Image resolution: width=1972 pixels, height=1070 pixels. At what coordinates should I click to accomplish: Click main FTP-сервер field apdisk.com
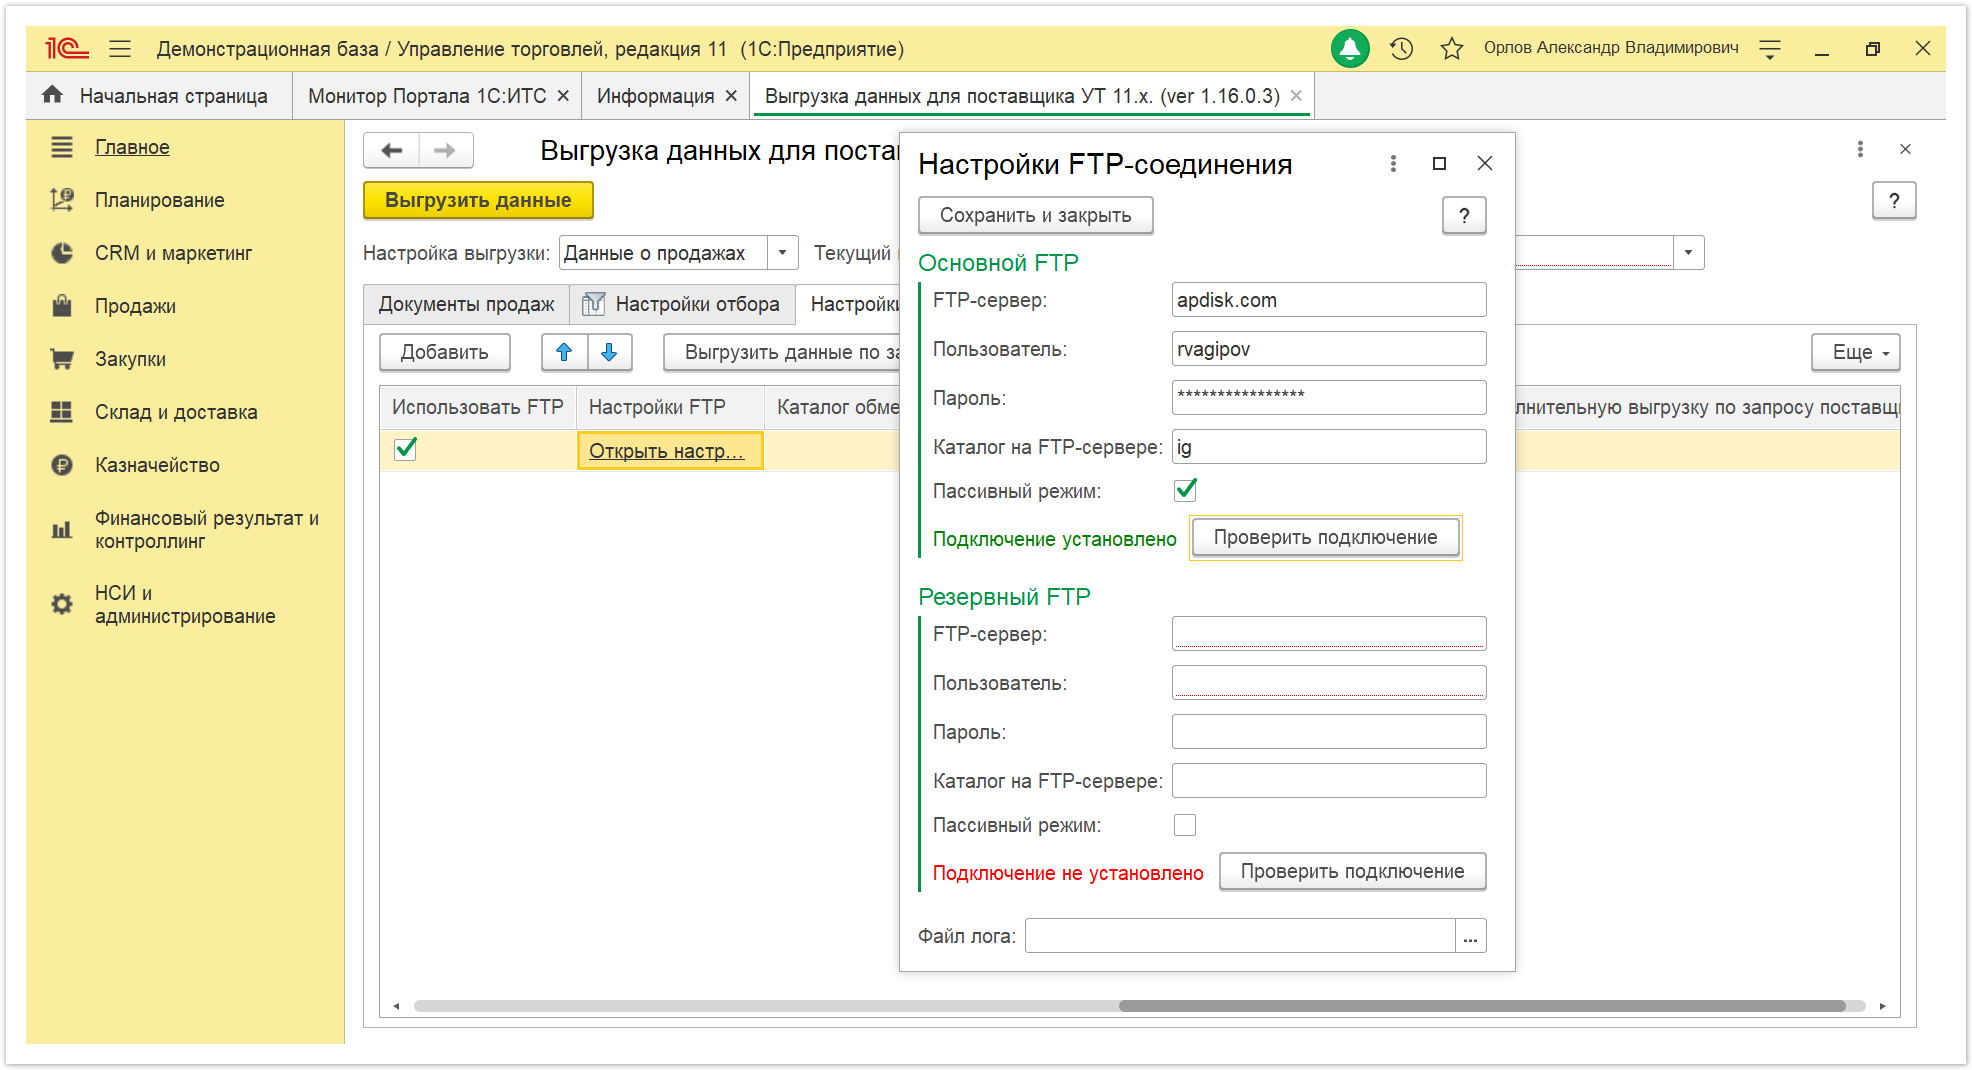(1329, 300)
